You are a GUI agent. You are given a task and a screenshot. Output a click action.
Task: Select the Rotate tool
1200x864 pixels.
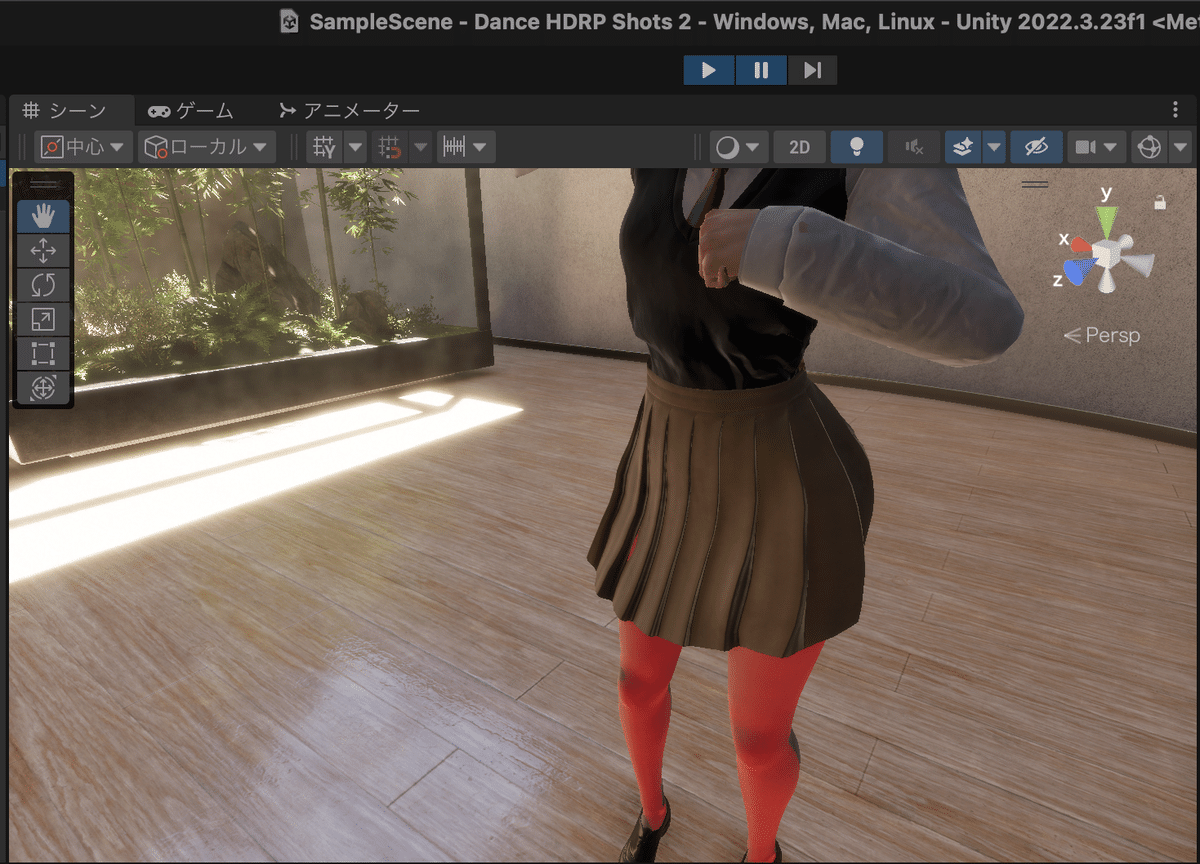pos(42,285)
